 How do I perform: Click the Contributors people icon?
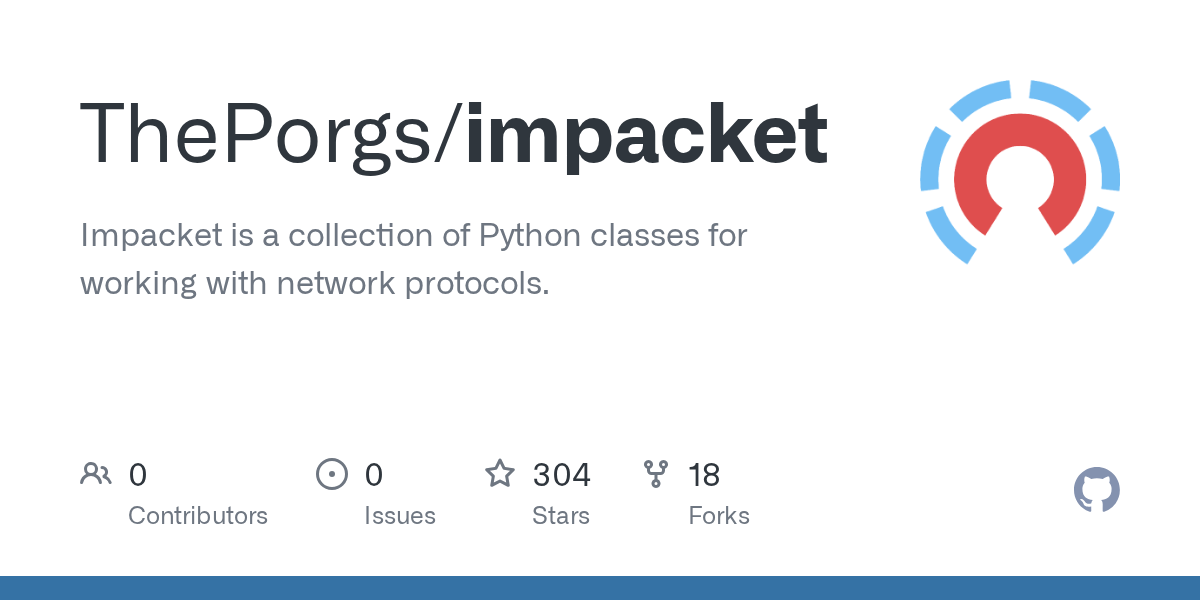(96, 474)
